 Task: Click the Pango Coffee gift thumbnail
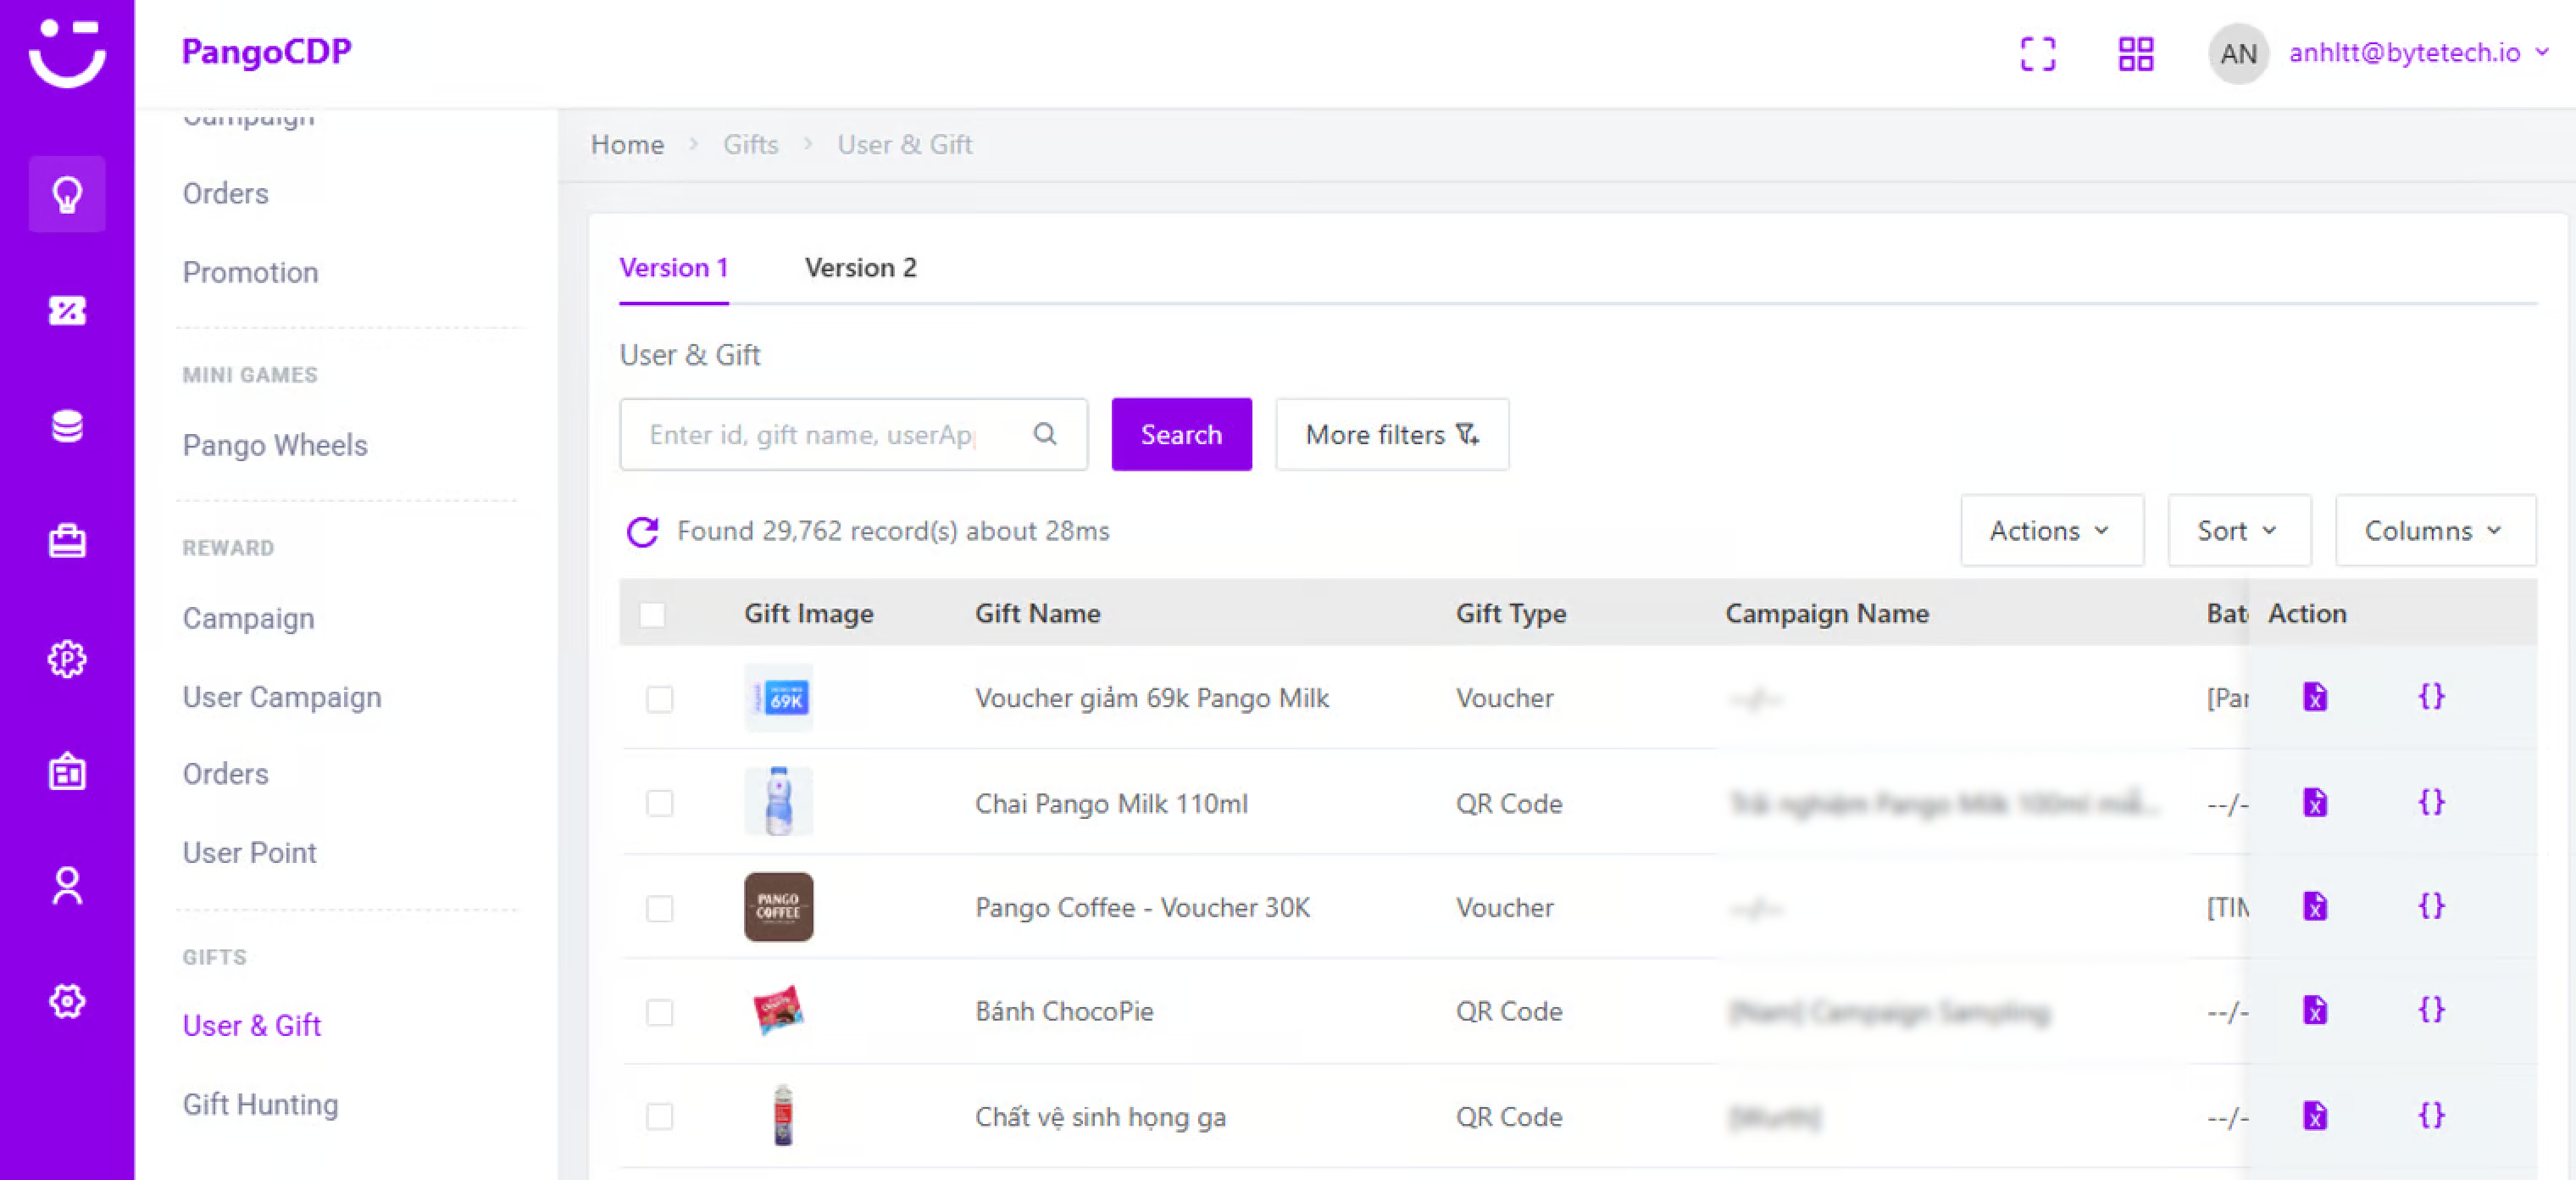pyautogui.click(x=778, y=907)
